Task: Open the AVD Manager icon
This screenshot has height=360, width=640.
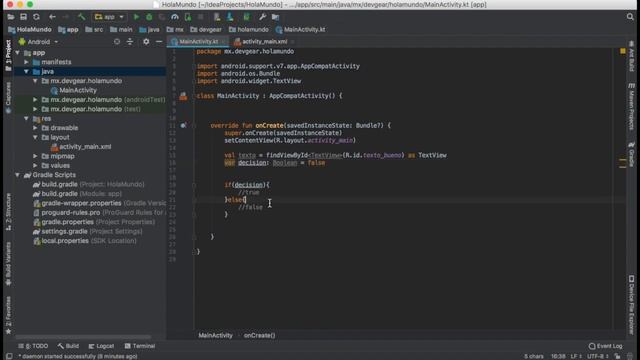Action: 217,17
